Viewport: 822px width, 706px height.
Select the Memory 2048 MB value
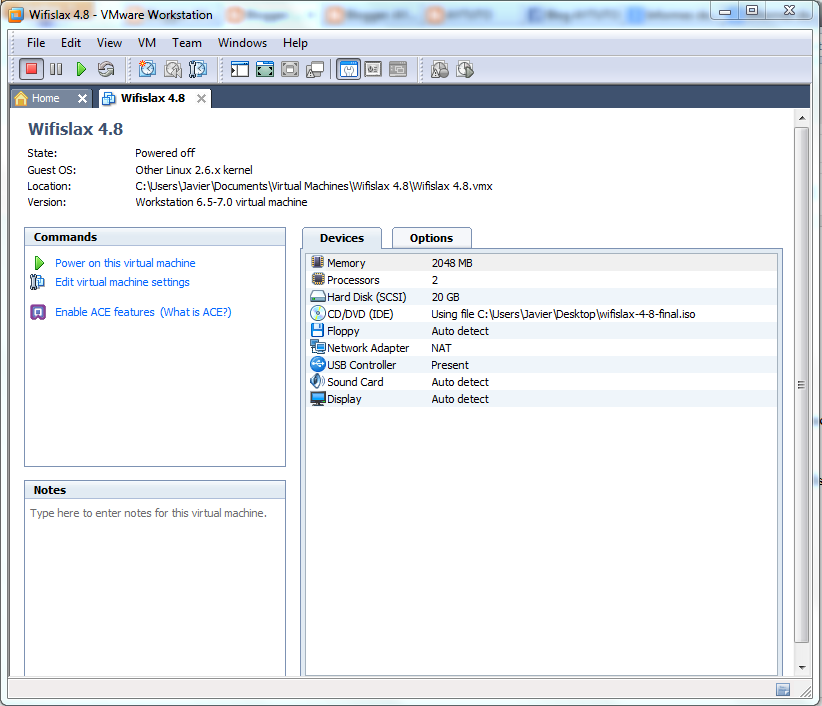coord(452,263)
